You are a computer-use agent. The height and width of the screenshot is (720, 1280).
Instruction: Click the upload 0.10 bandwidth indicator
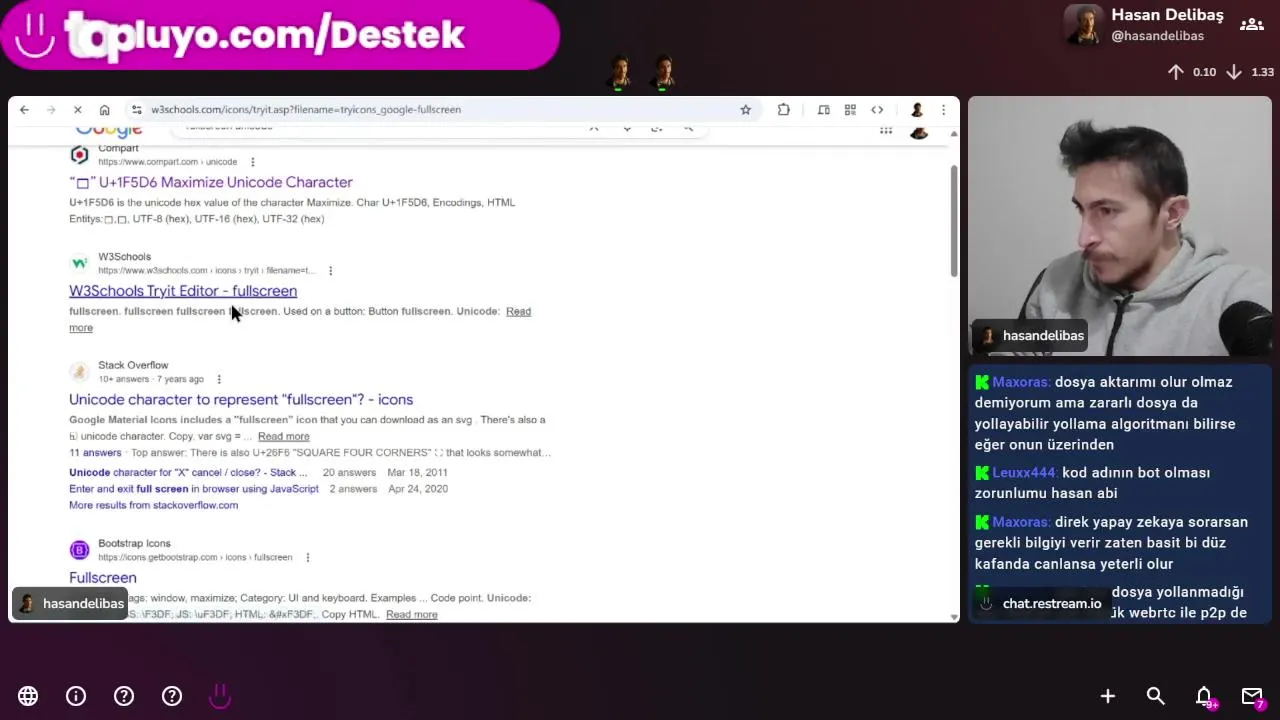click(1192, 72)
